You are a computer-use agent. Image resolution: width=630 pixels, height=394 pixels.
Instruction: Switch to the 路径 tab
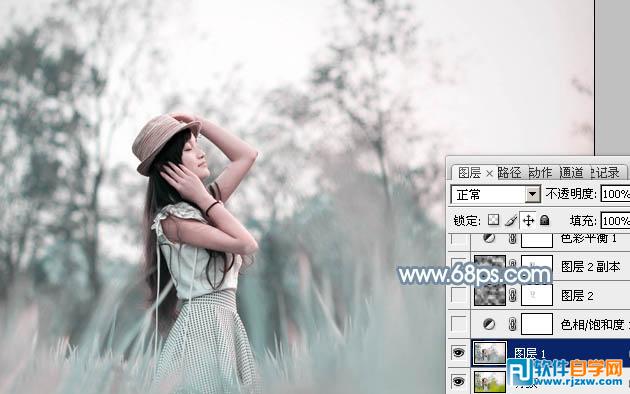[x=509, y=173]
